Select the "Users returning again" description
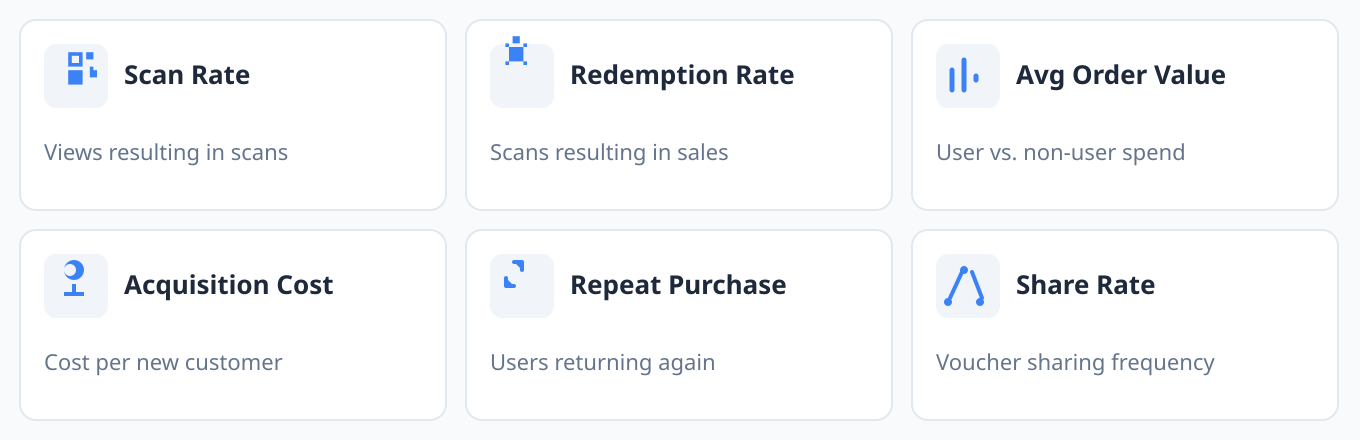Viewport: 1360px width, 440px height. tap(602, 363)
